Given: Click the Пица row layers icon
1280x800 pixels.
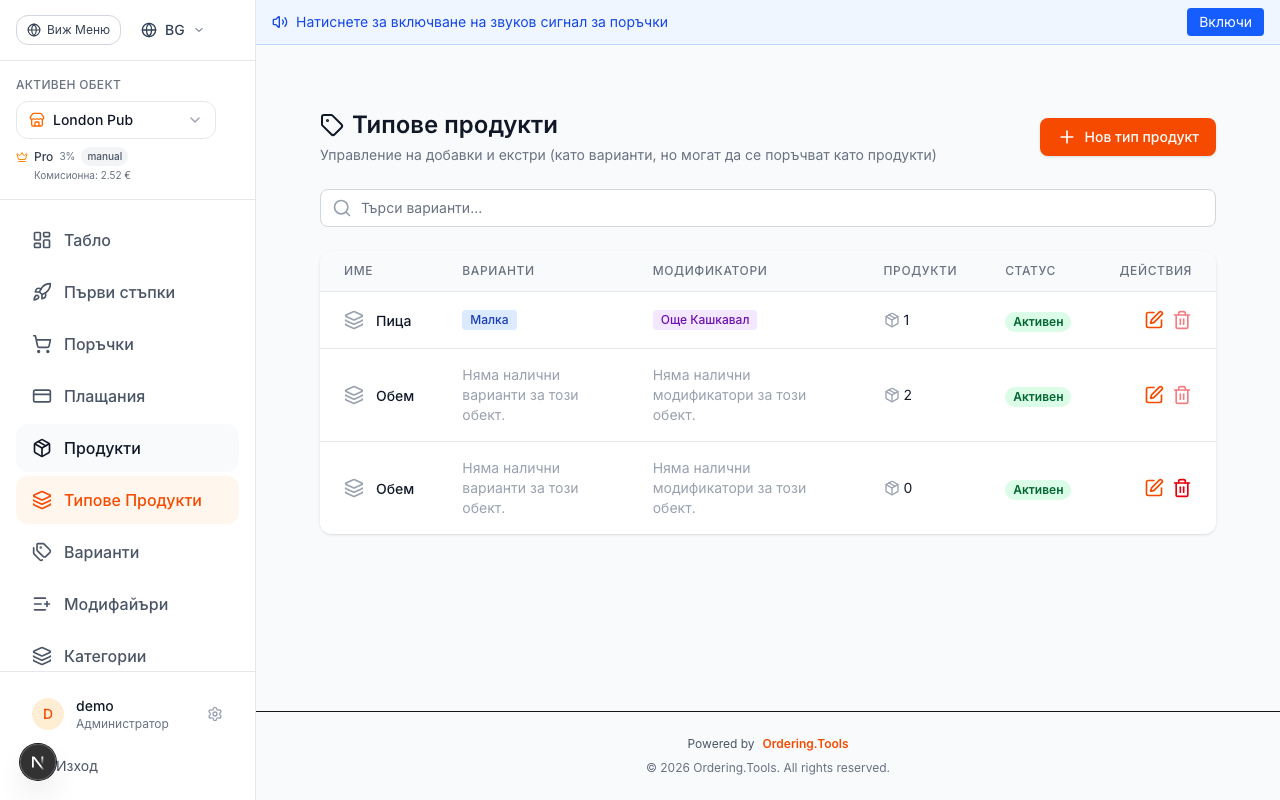Looking at the screenshot, I should (x=354, y=320).
